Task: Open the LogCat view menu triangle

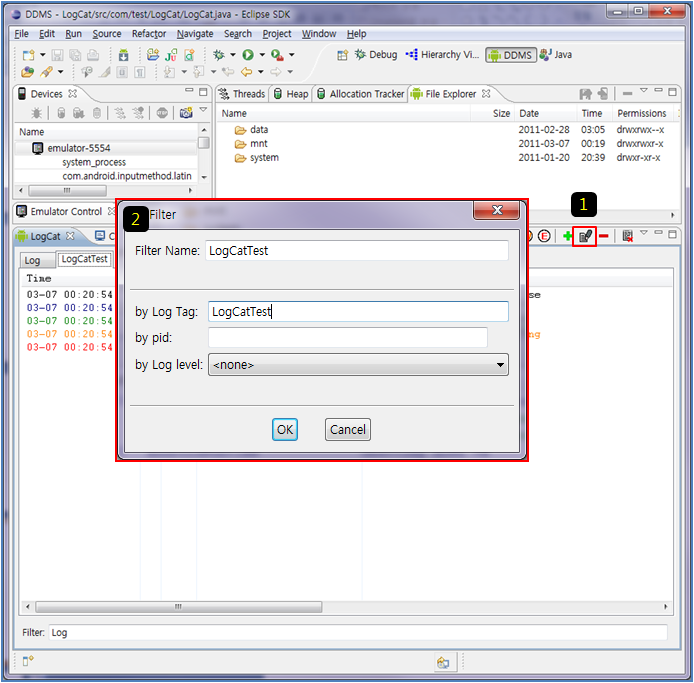Action: click(x=644, y=232)
